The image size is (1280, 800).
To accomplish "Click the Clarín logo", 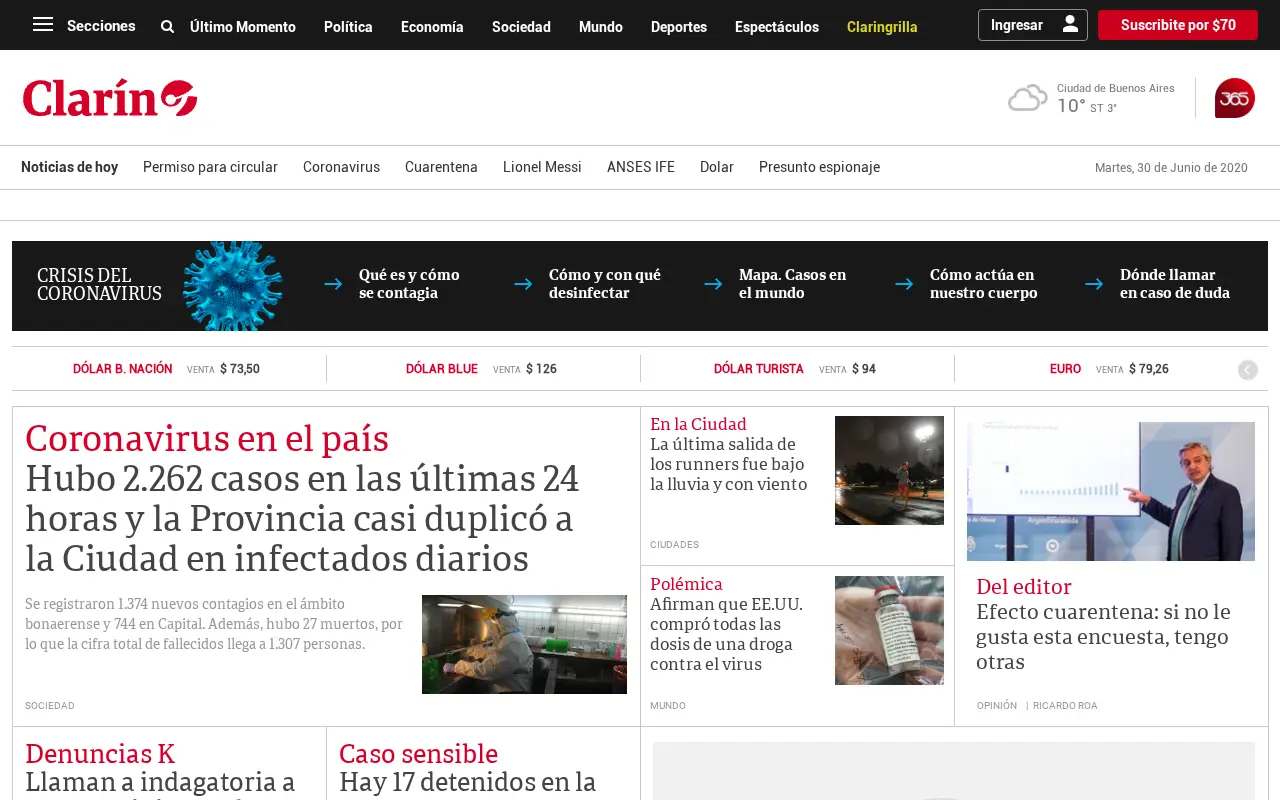I will click(110, 98).
